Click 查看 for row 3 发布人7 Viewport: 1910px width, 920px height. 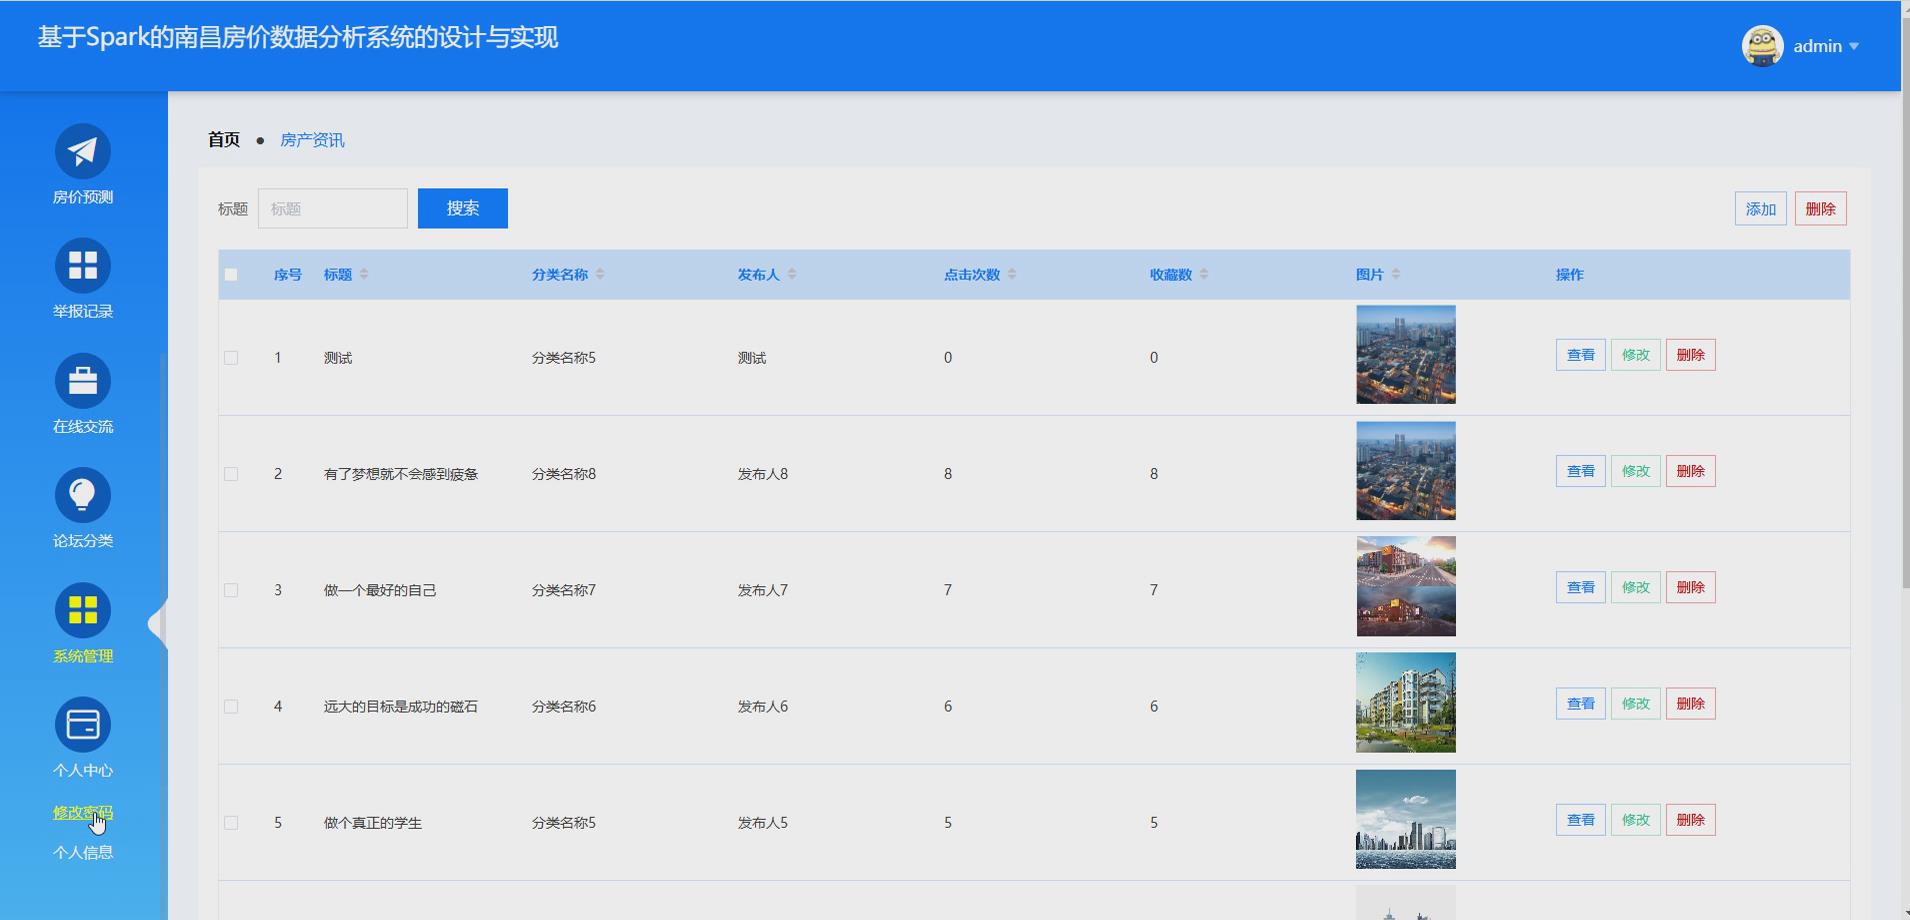click(1580, 587)
